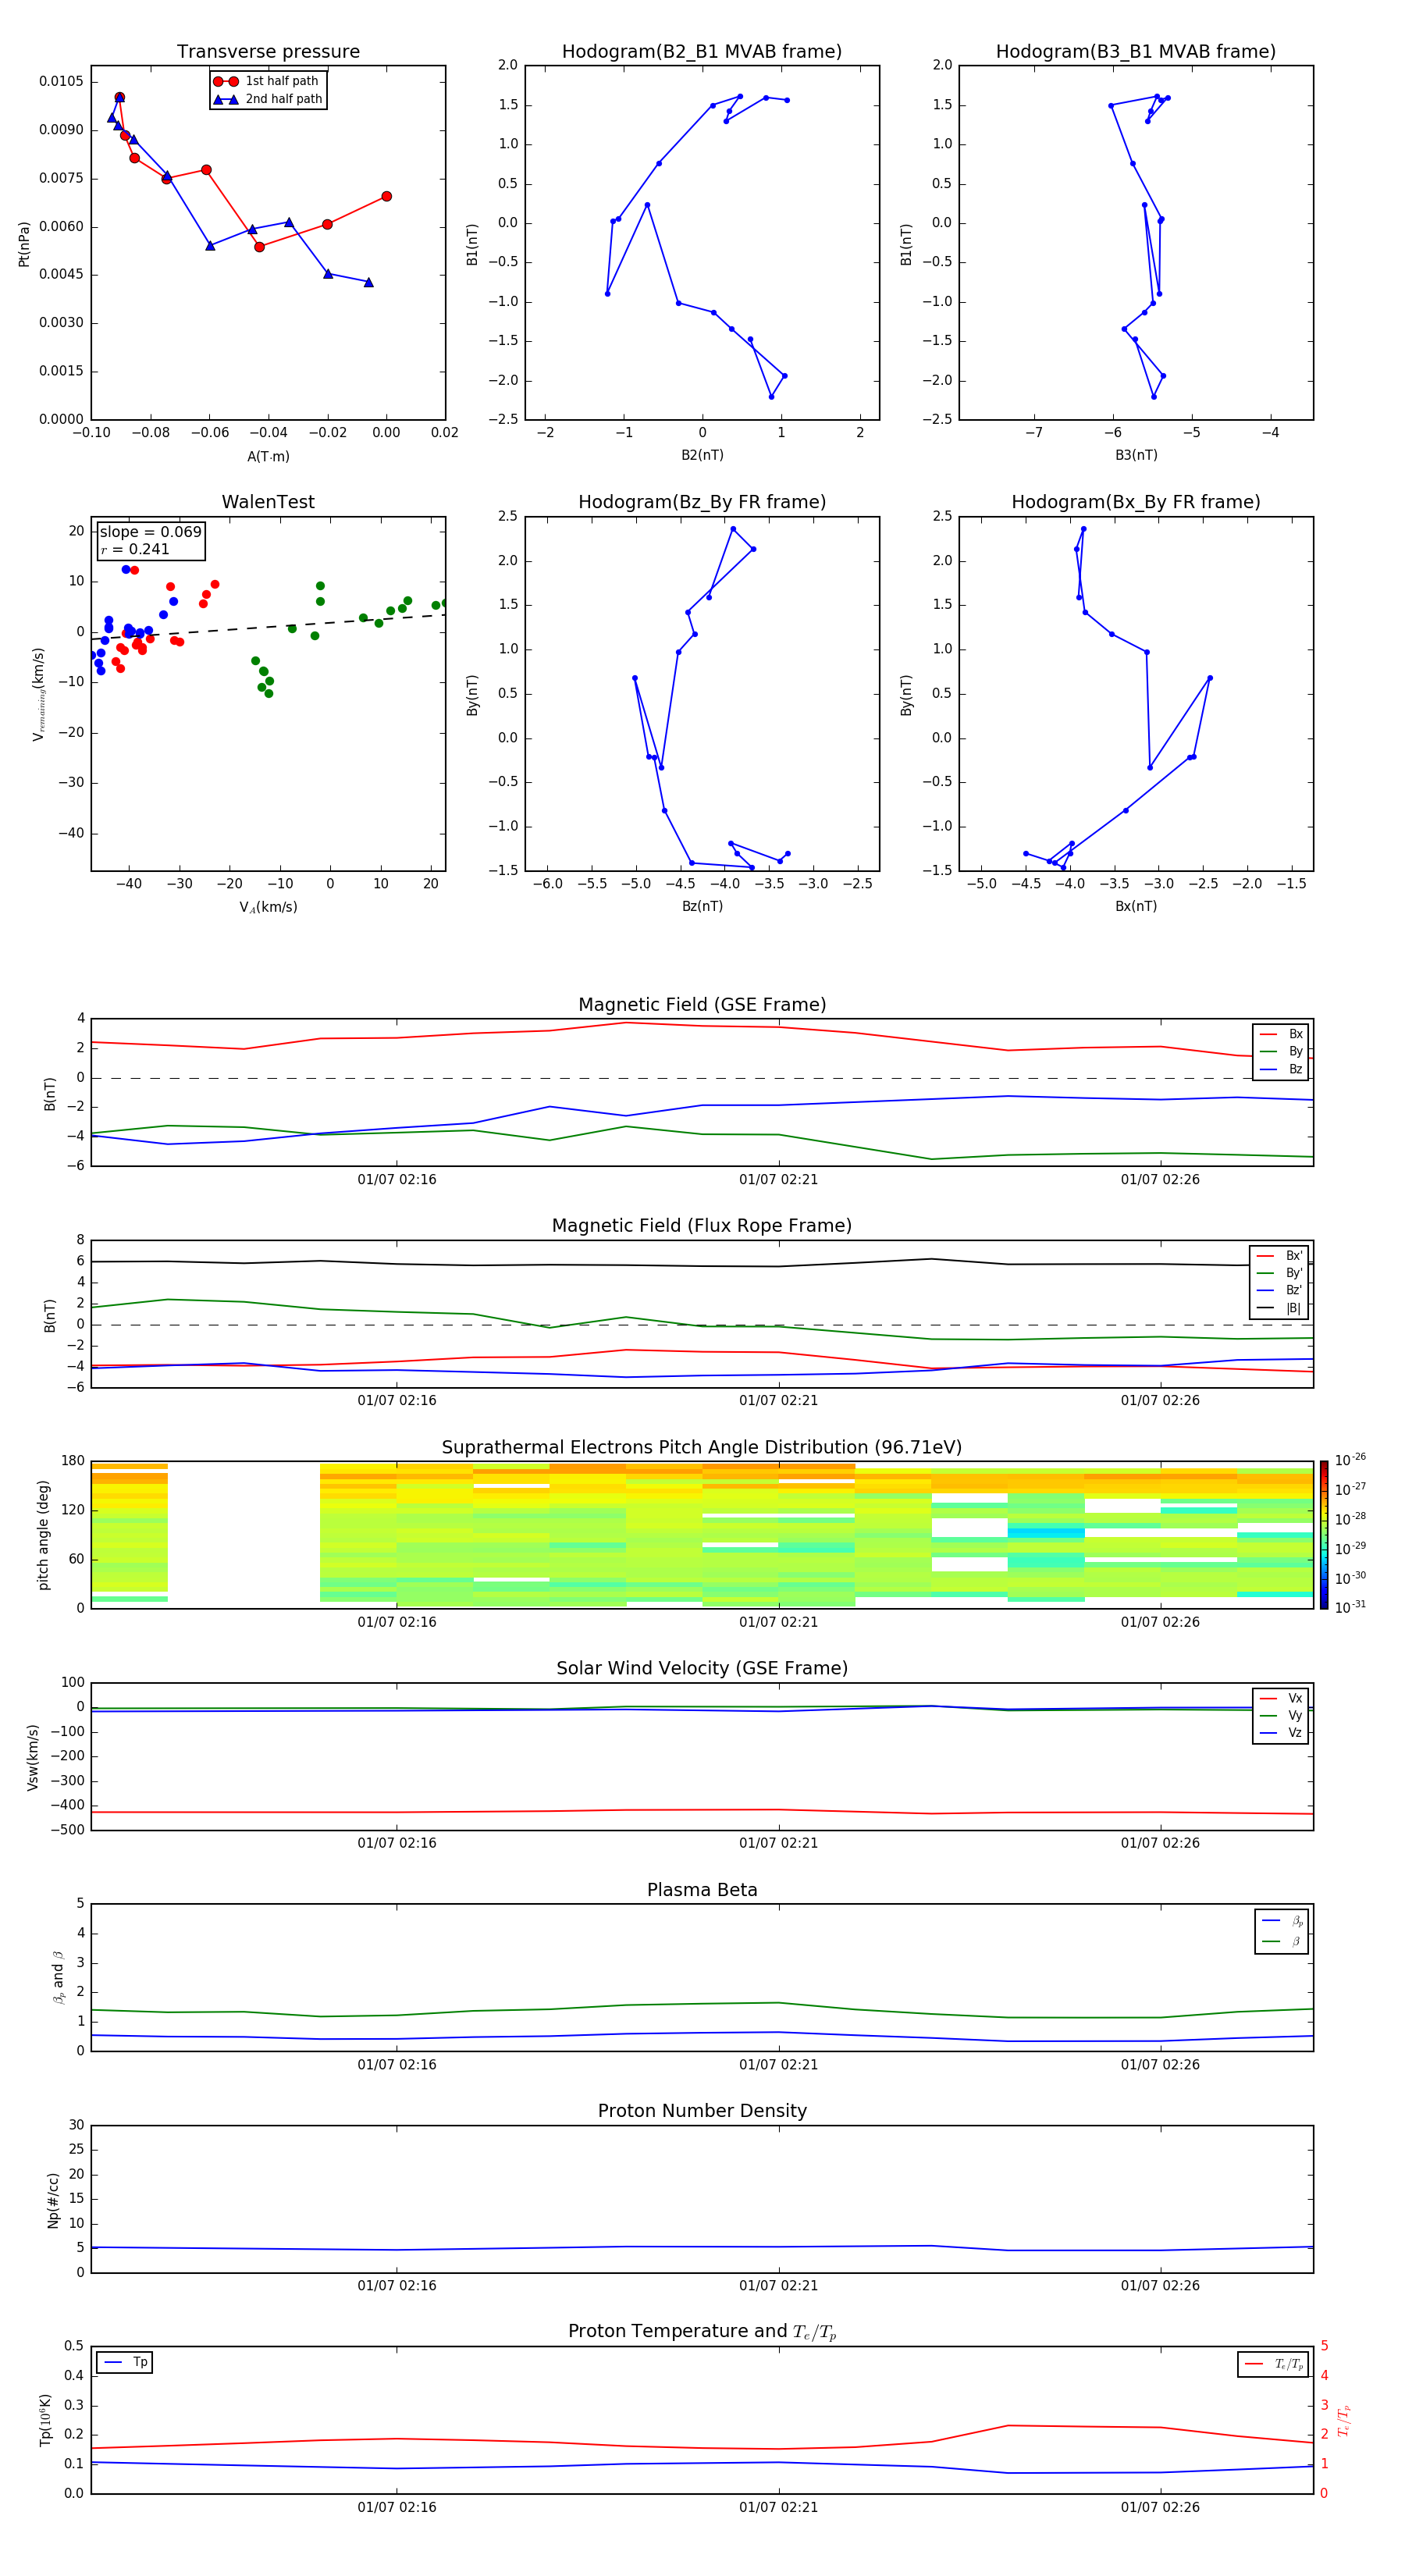1405x2576 pixels.
Task: Click the 'Transverse pressure' plot title
Action: pyautogui.click(x=268, y=52)
